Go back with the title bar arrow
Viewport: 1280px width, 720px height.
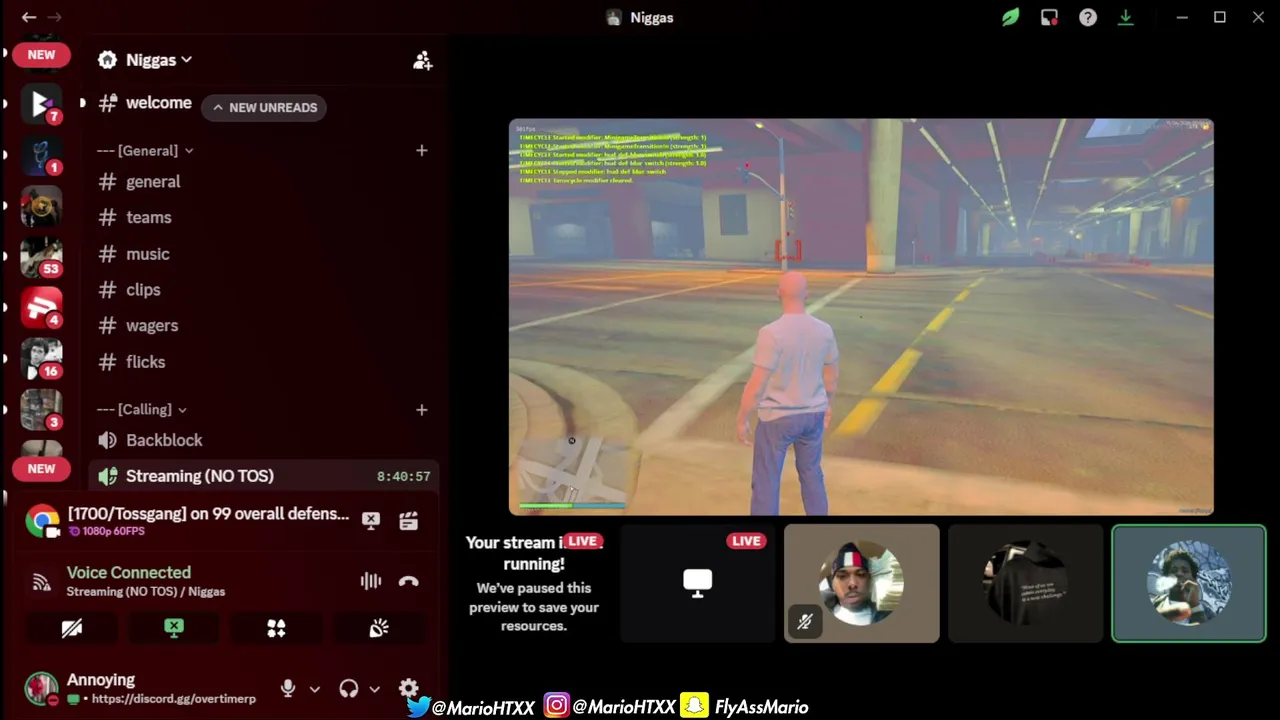[x=29, y=17]
